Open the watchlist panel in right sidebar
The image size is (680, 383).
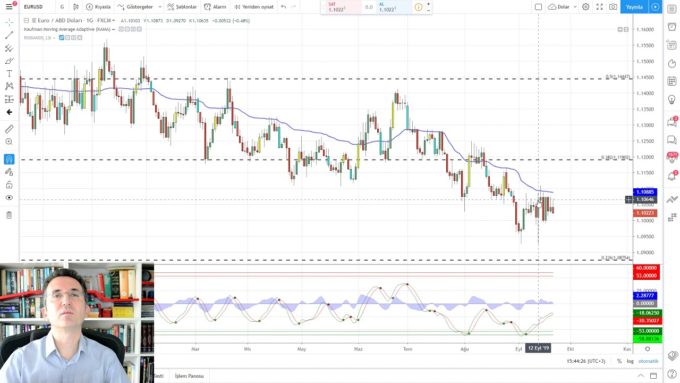(x=672, y=10)
